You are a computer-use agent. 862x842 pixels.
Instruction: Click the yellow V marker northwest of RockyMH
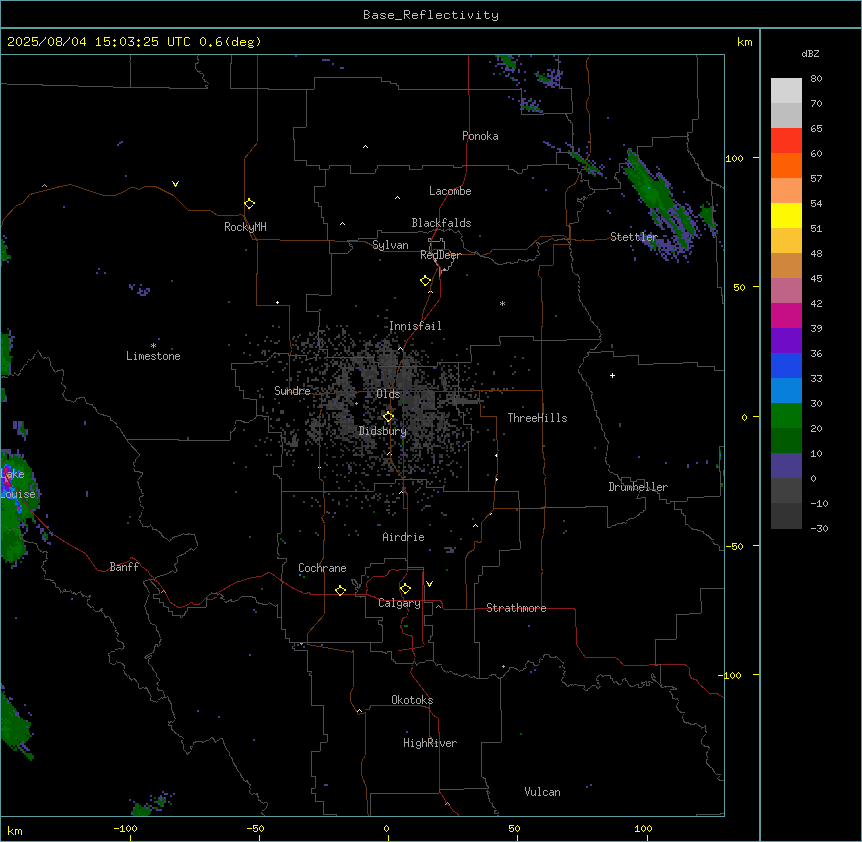click(x=175, y=184)
